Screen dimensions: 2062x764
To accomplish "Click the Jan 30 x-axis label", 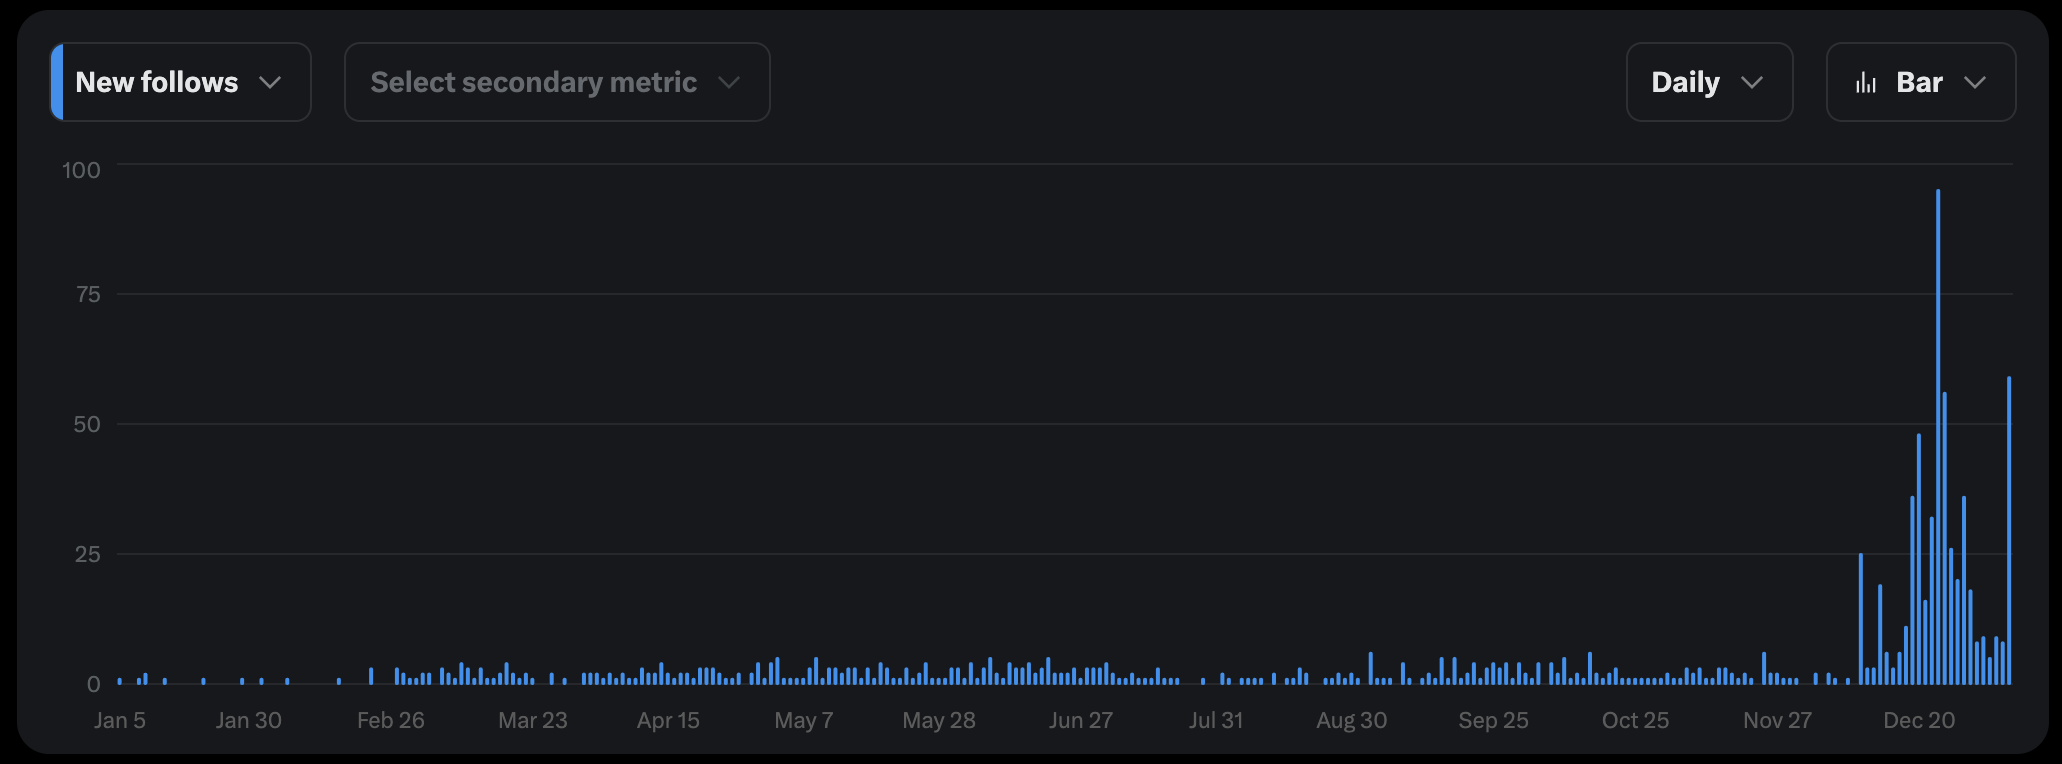I will 249,720.
